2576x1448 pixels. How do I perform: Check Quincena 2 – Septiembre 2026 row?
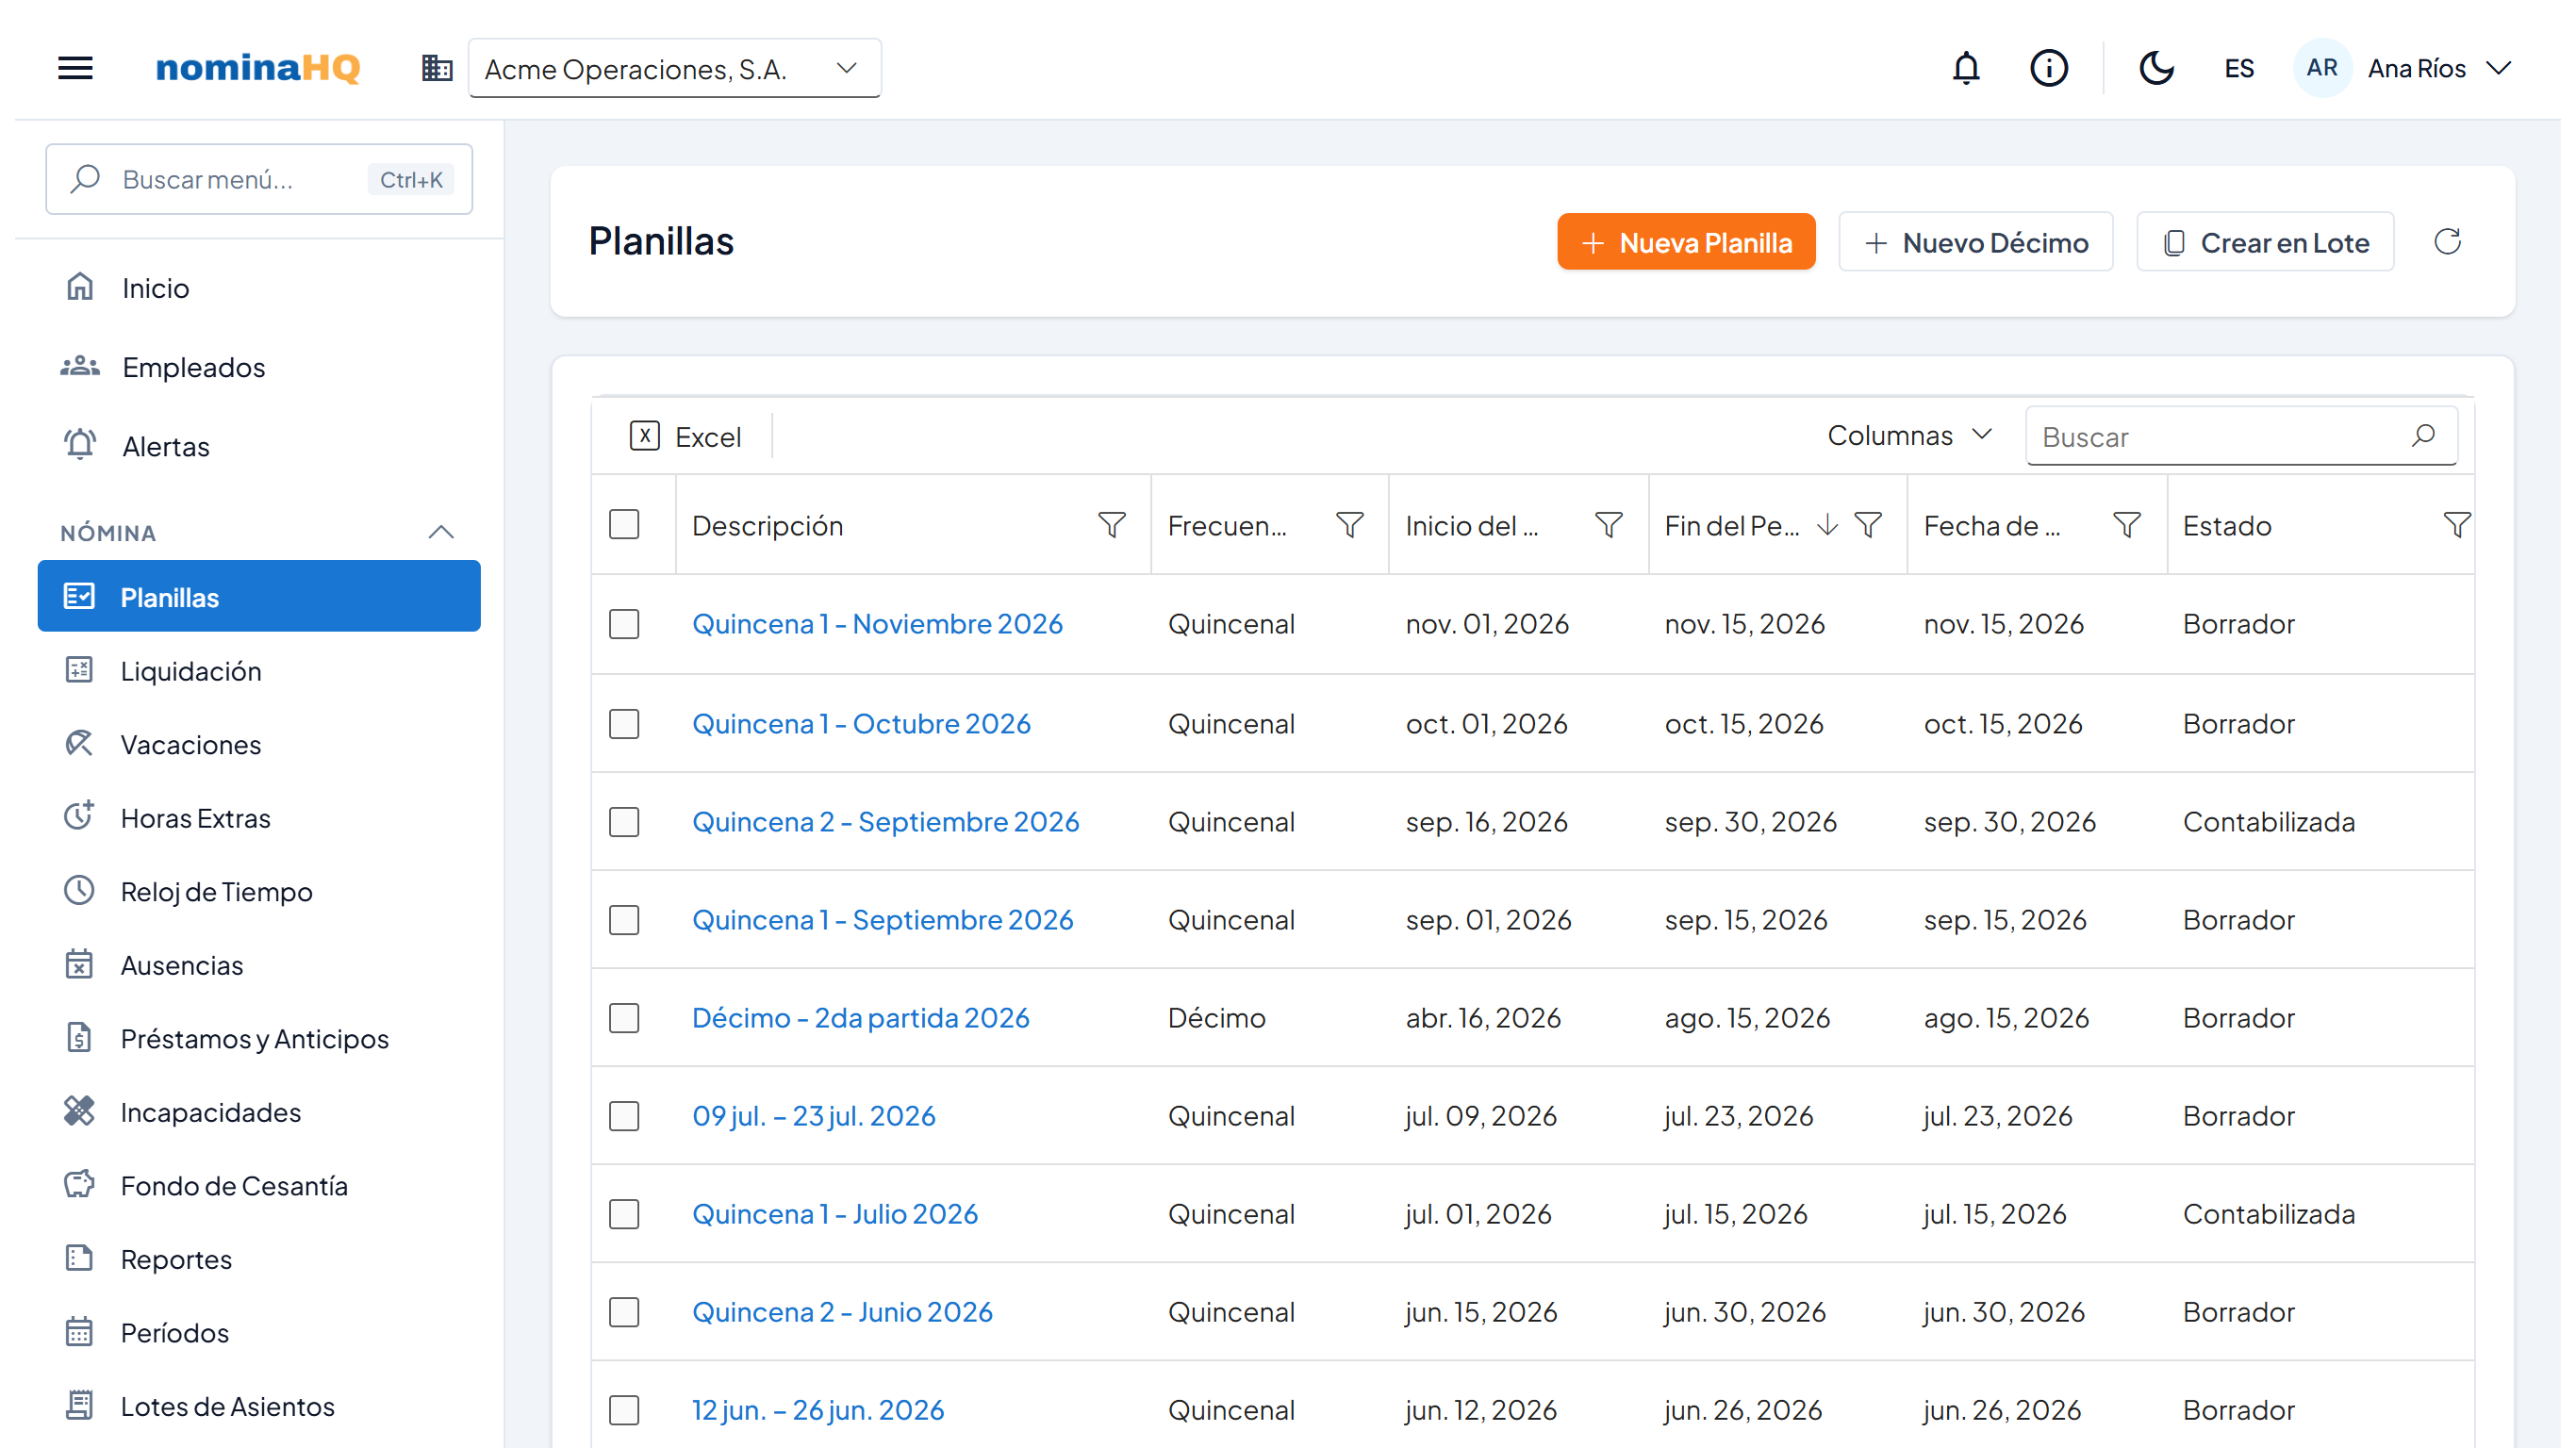point(624,822)
